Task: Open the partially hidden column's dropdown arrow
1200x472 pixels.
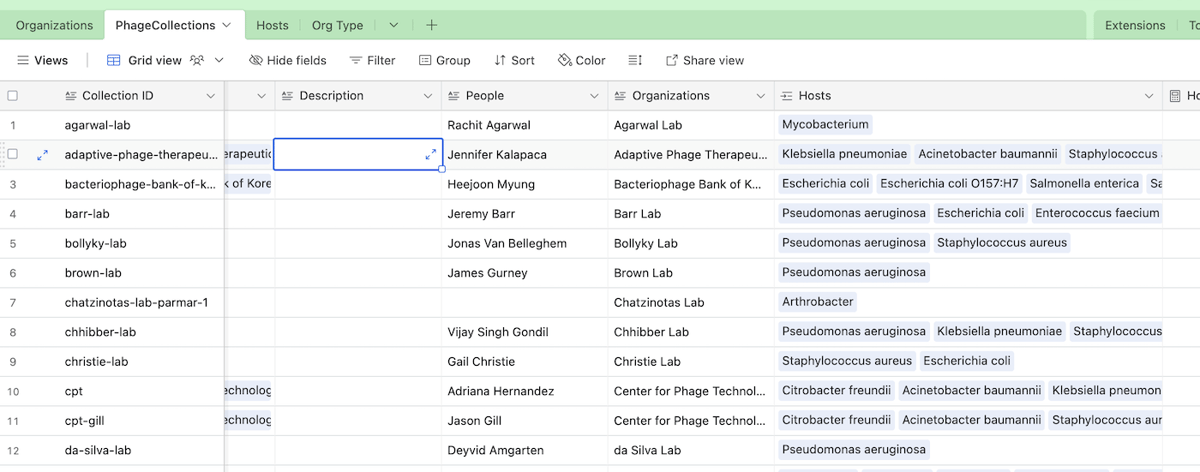Action: point(262,96)
